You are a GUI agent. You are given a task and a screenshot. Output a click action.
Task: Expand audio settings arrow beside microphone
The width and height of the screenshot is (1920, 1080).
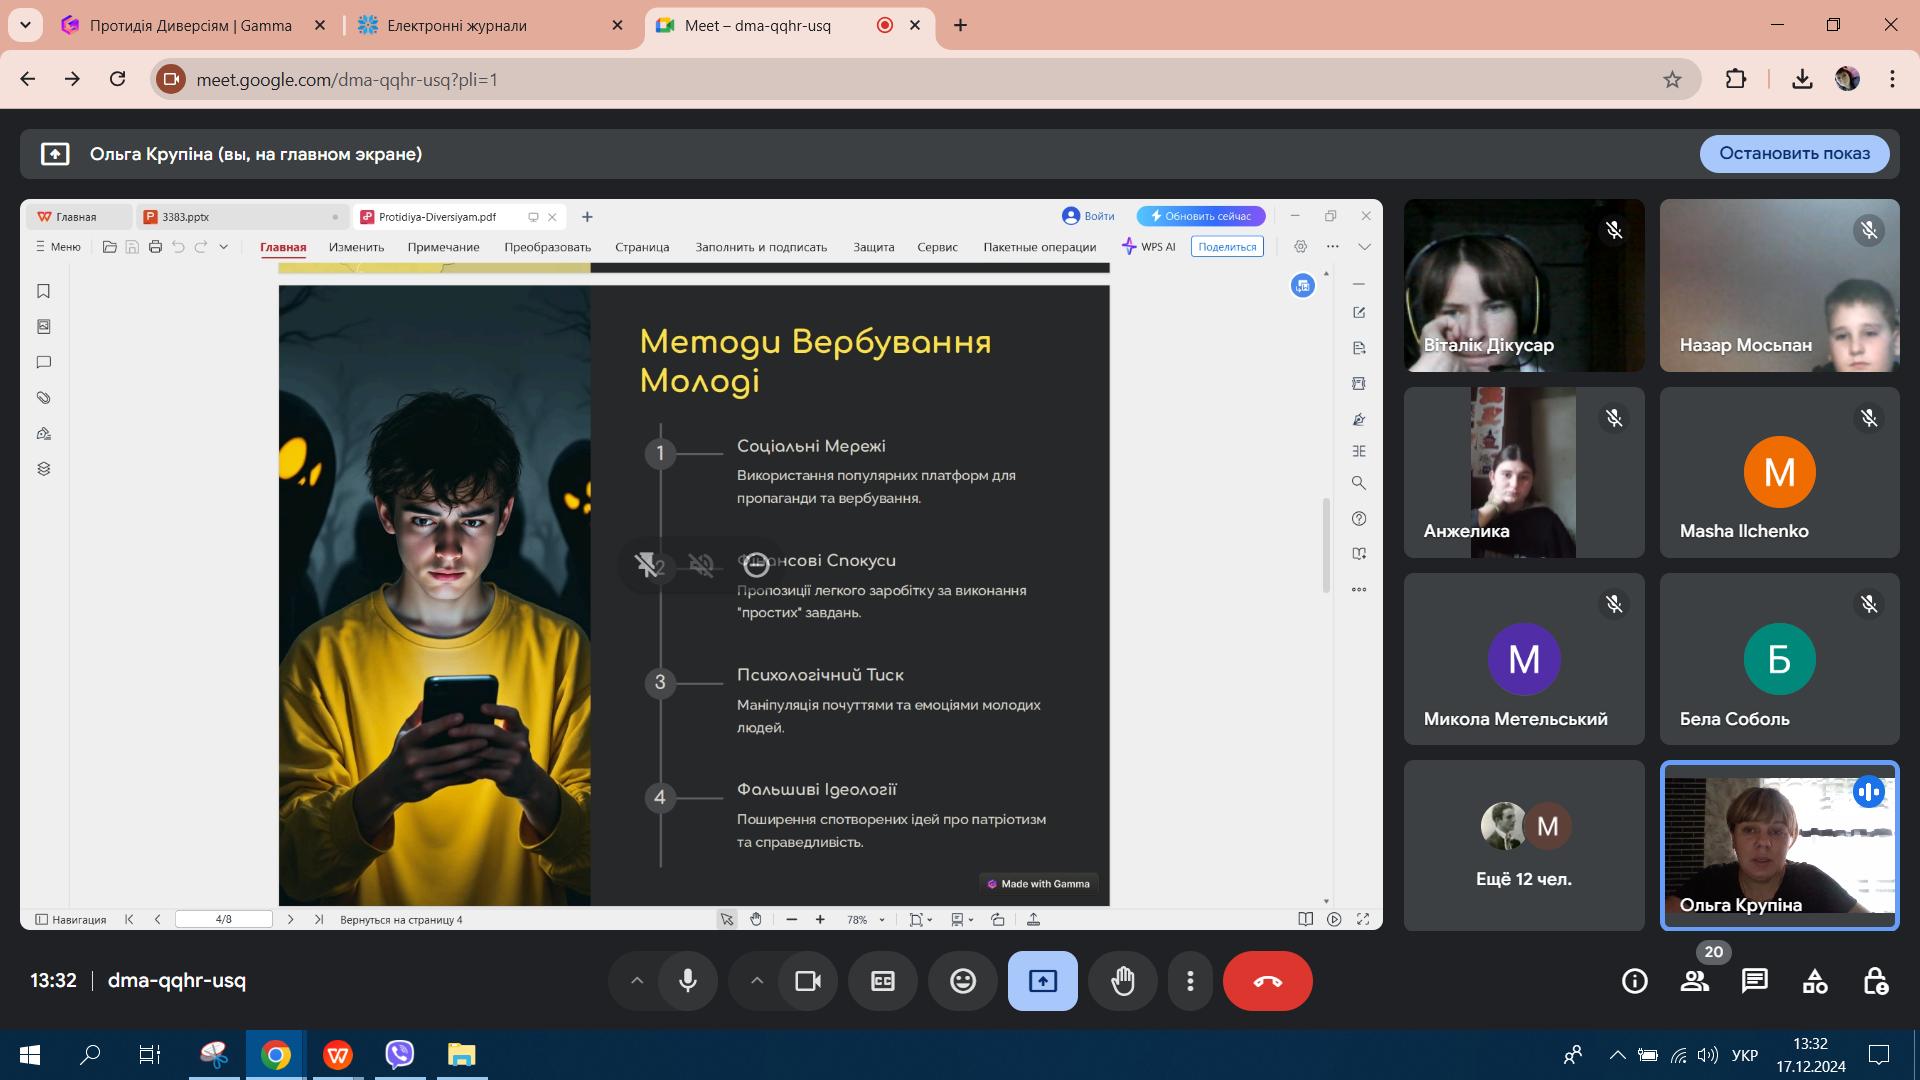(637, 981)
